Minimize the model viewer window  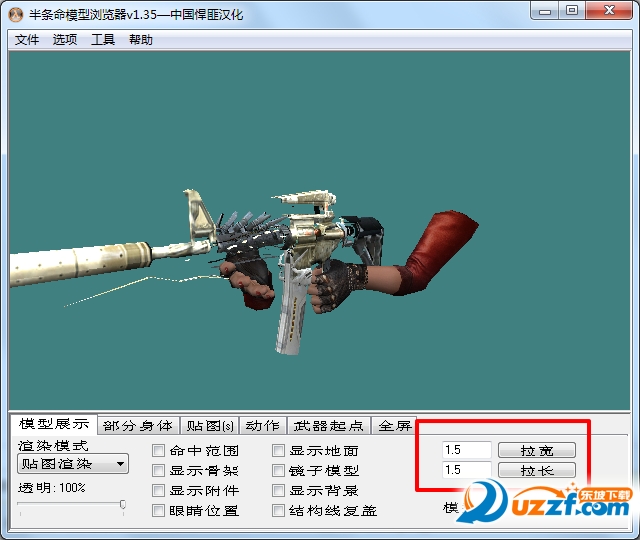click(x=545, y=11)
